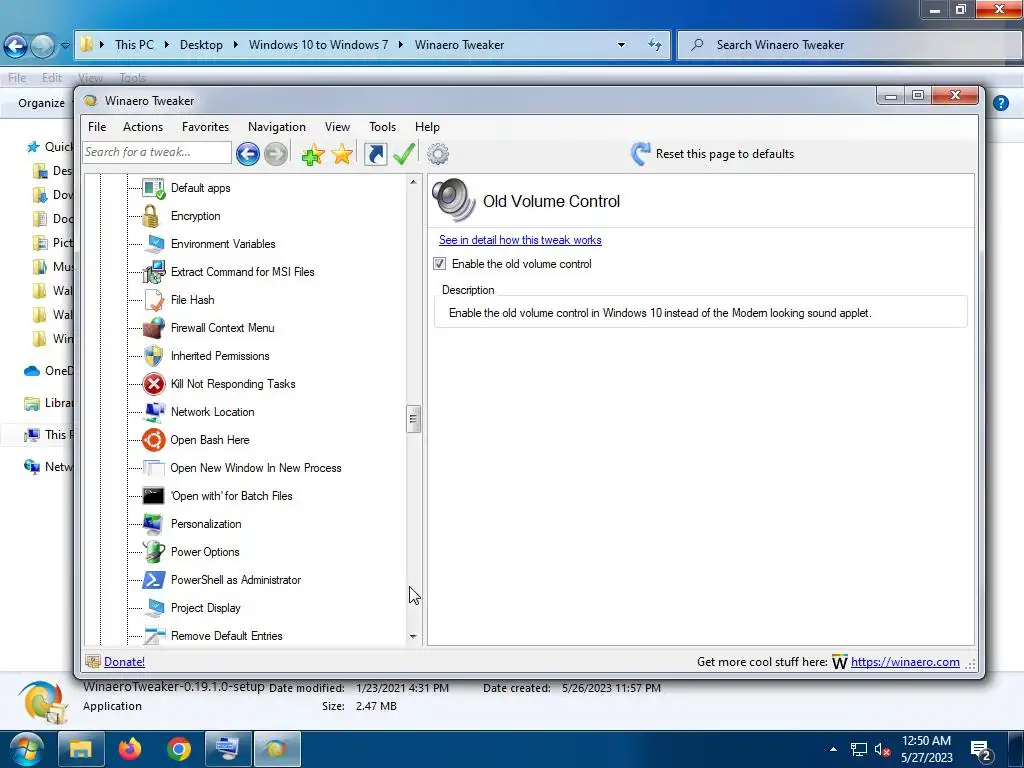This screenshot has width=1024, height=768.
Task: Click the 'Open with' for Batch Files icon
Action: [153, 496]
